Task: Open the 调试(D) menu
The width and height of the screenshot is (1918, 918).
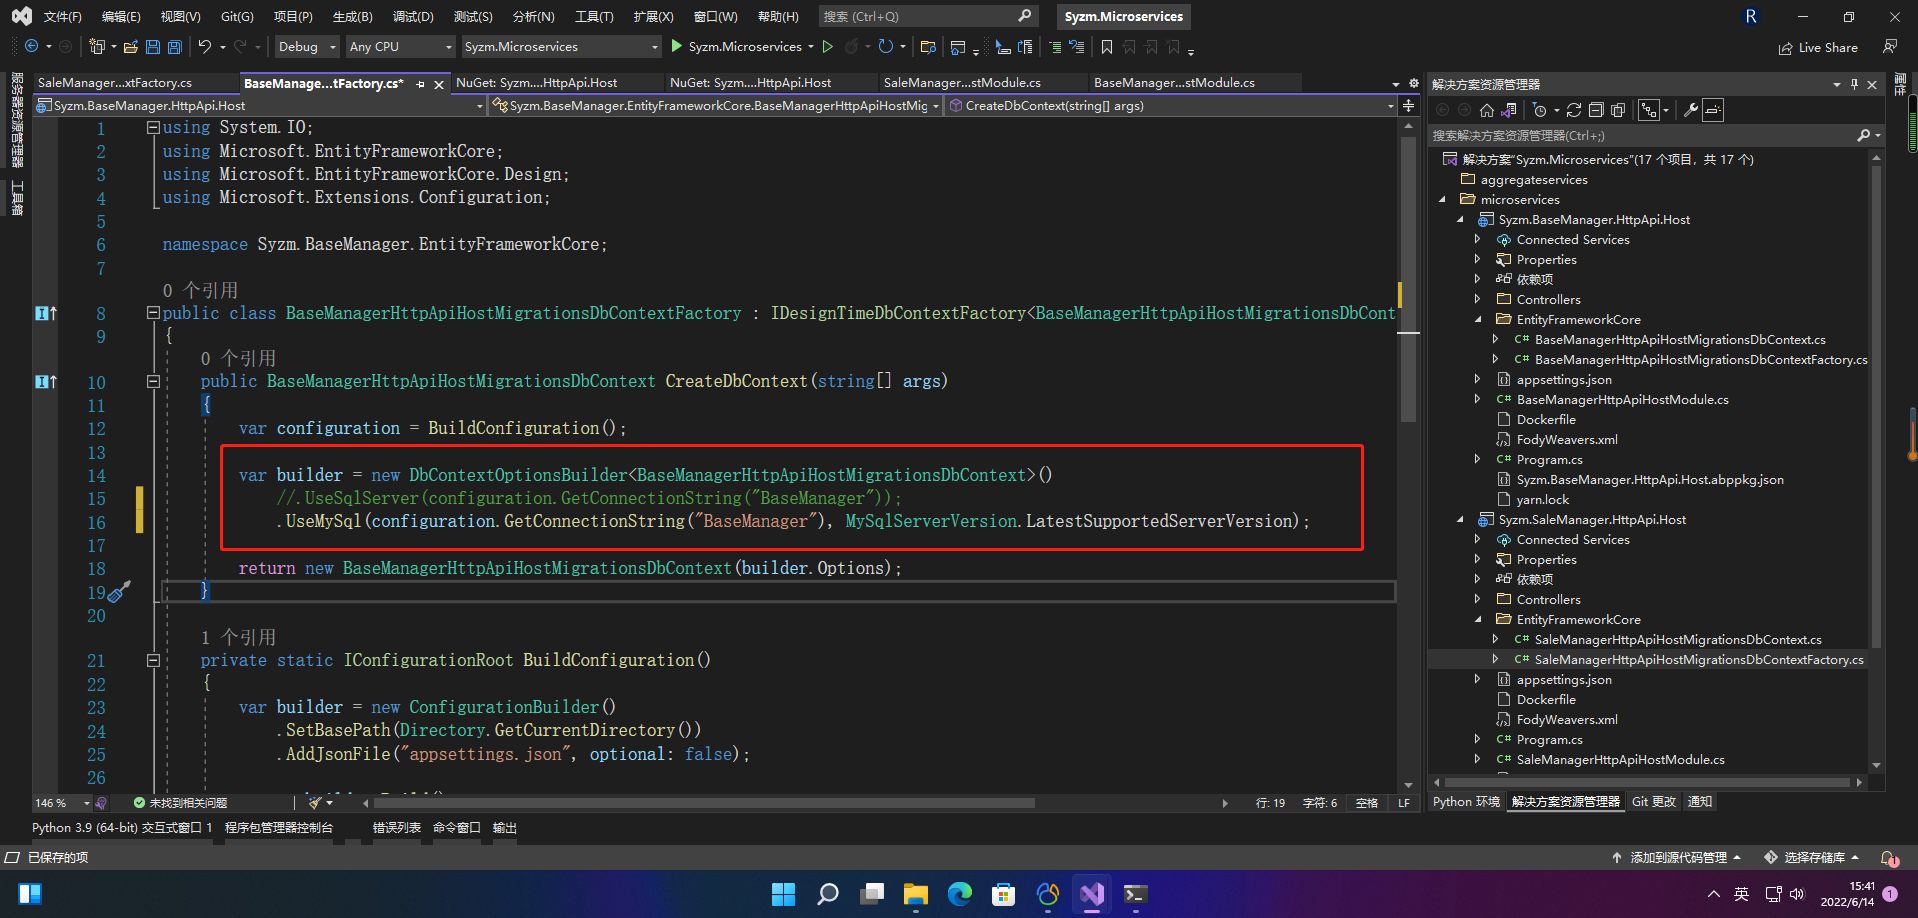Action: point(413,16)
